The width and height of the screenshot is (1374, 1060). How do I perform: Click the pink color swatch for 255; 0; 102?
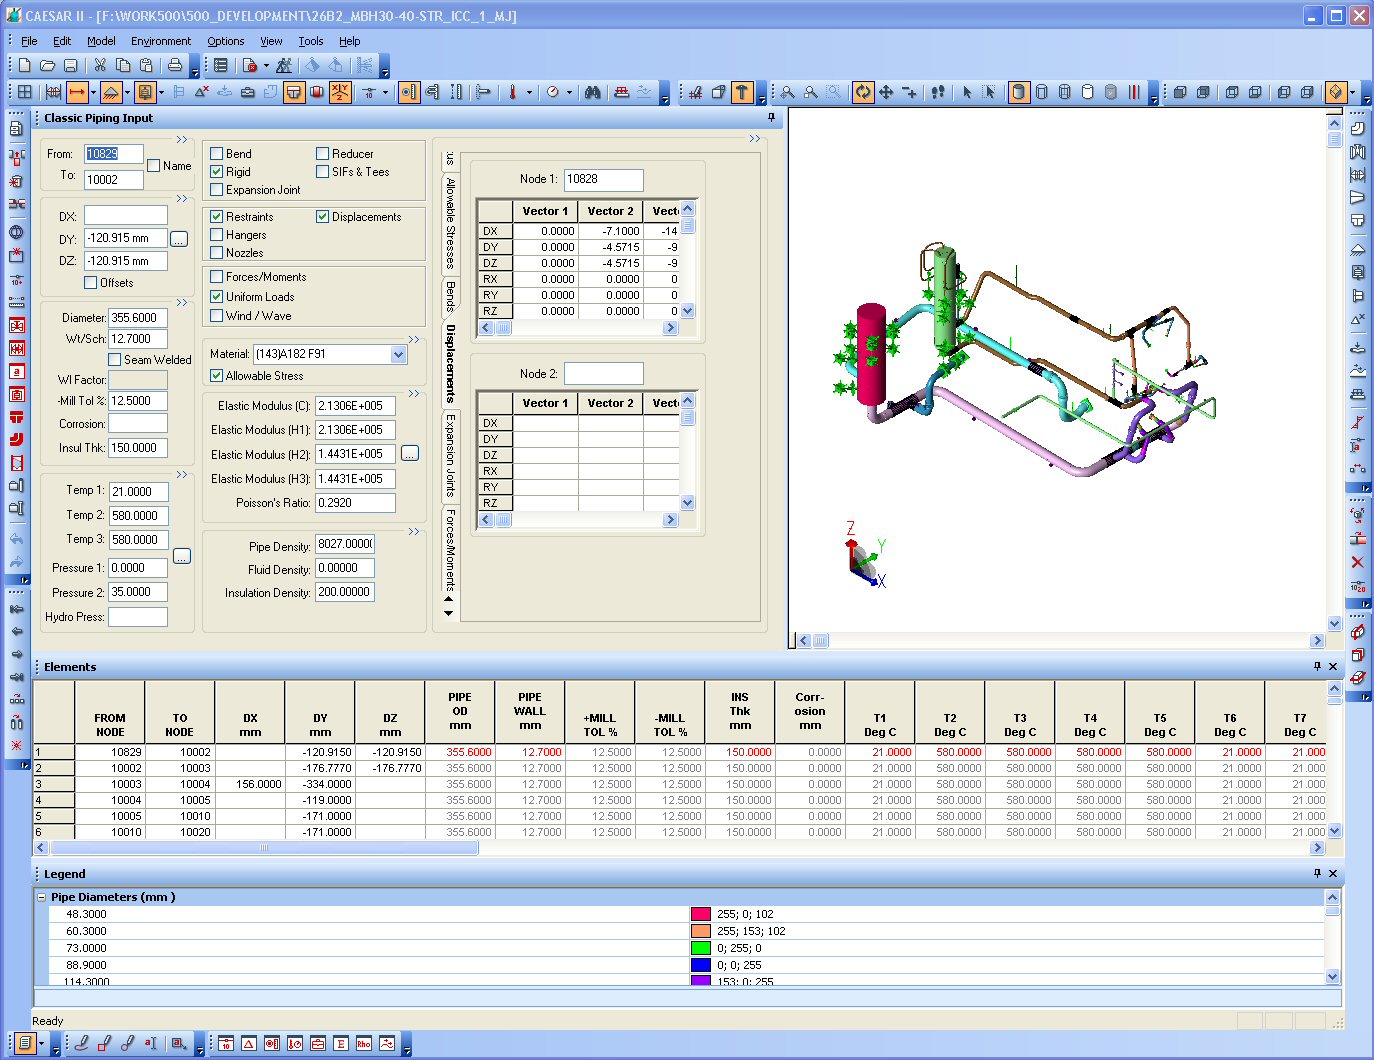699,913
